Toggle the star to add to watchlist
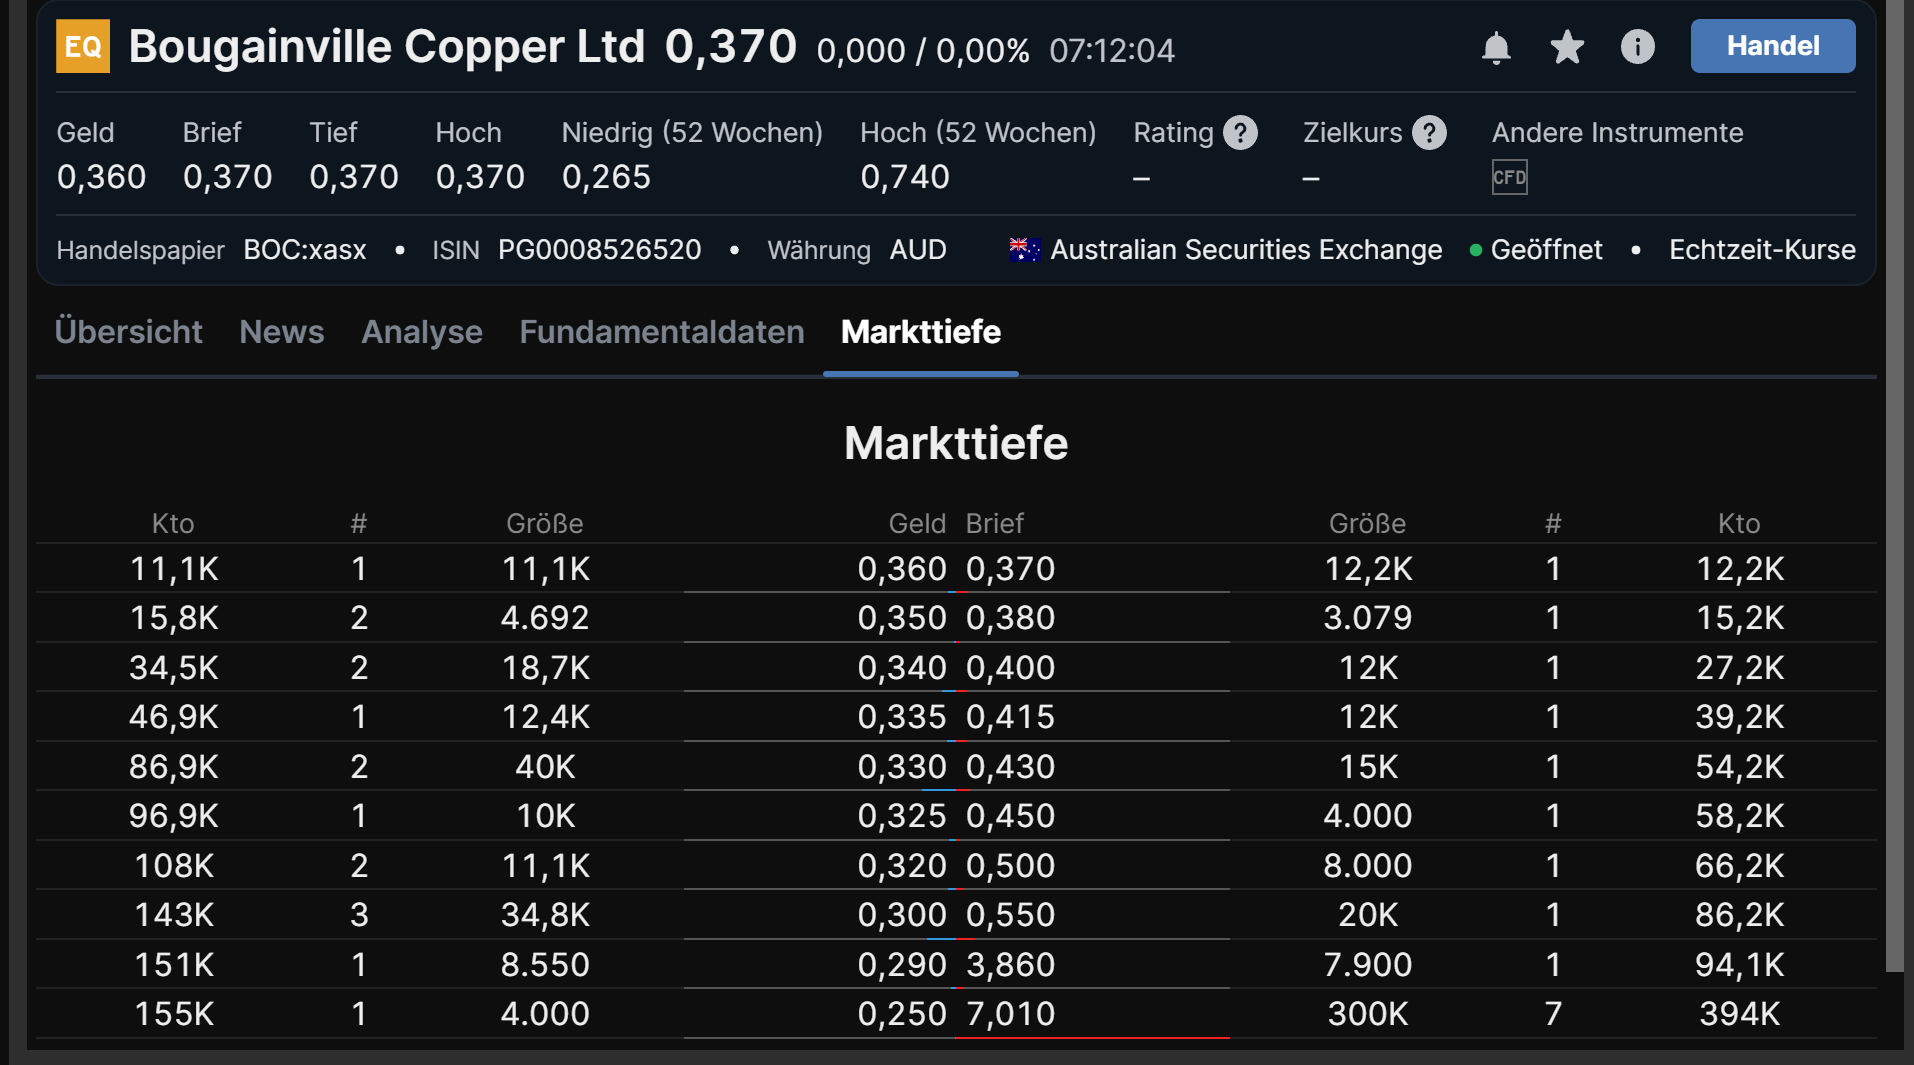Image resolution: width=1914 pixels, height=1065 pixels. pyautogui.click(x=1566, y=46)
